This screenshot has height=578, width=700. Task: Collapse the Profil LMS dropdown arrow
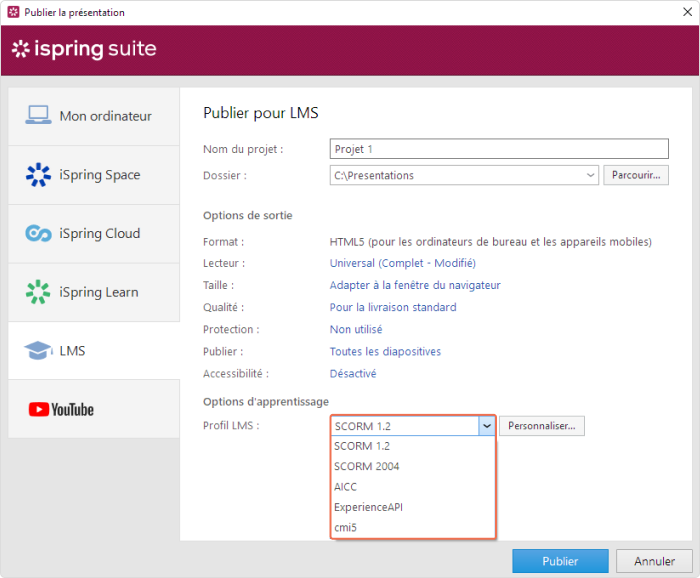pyautogui.click(x=487, y=426)
